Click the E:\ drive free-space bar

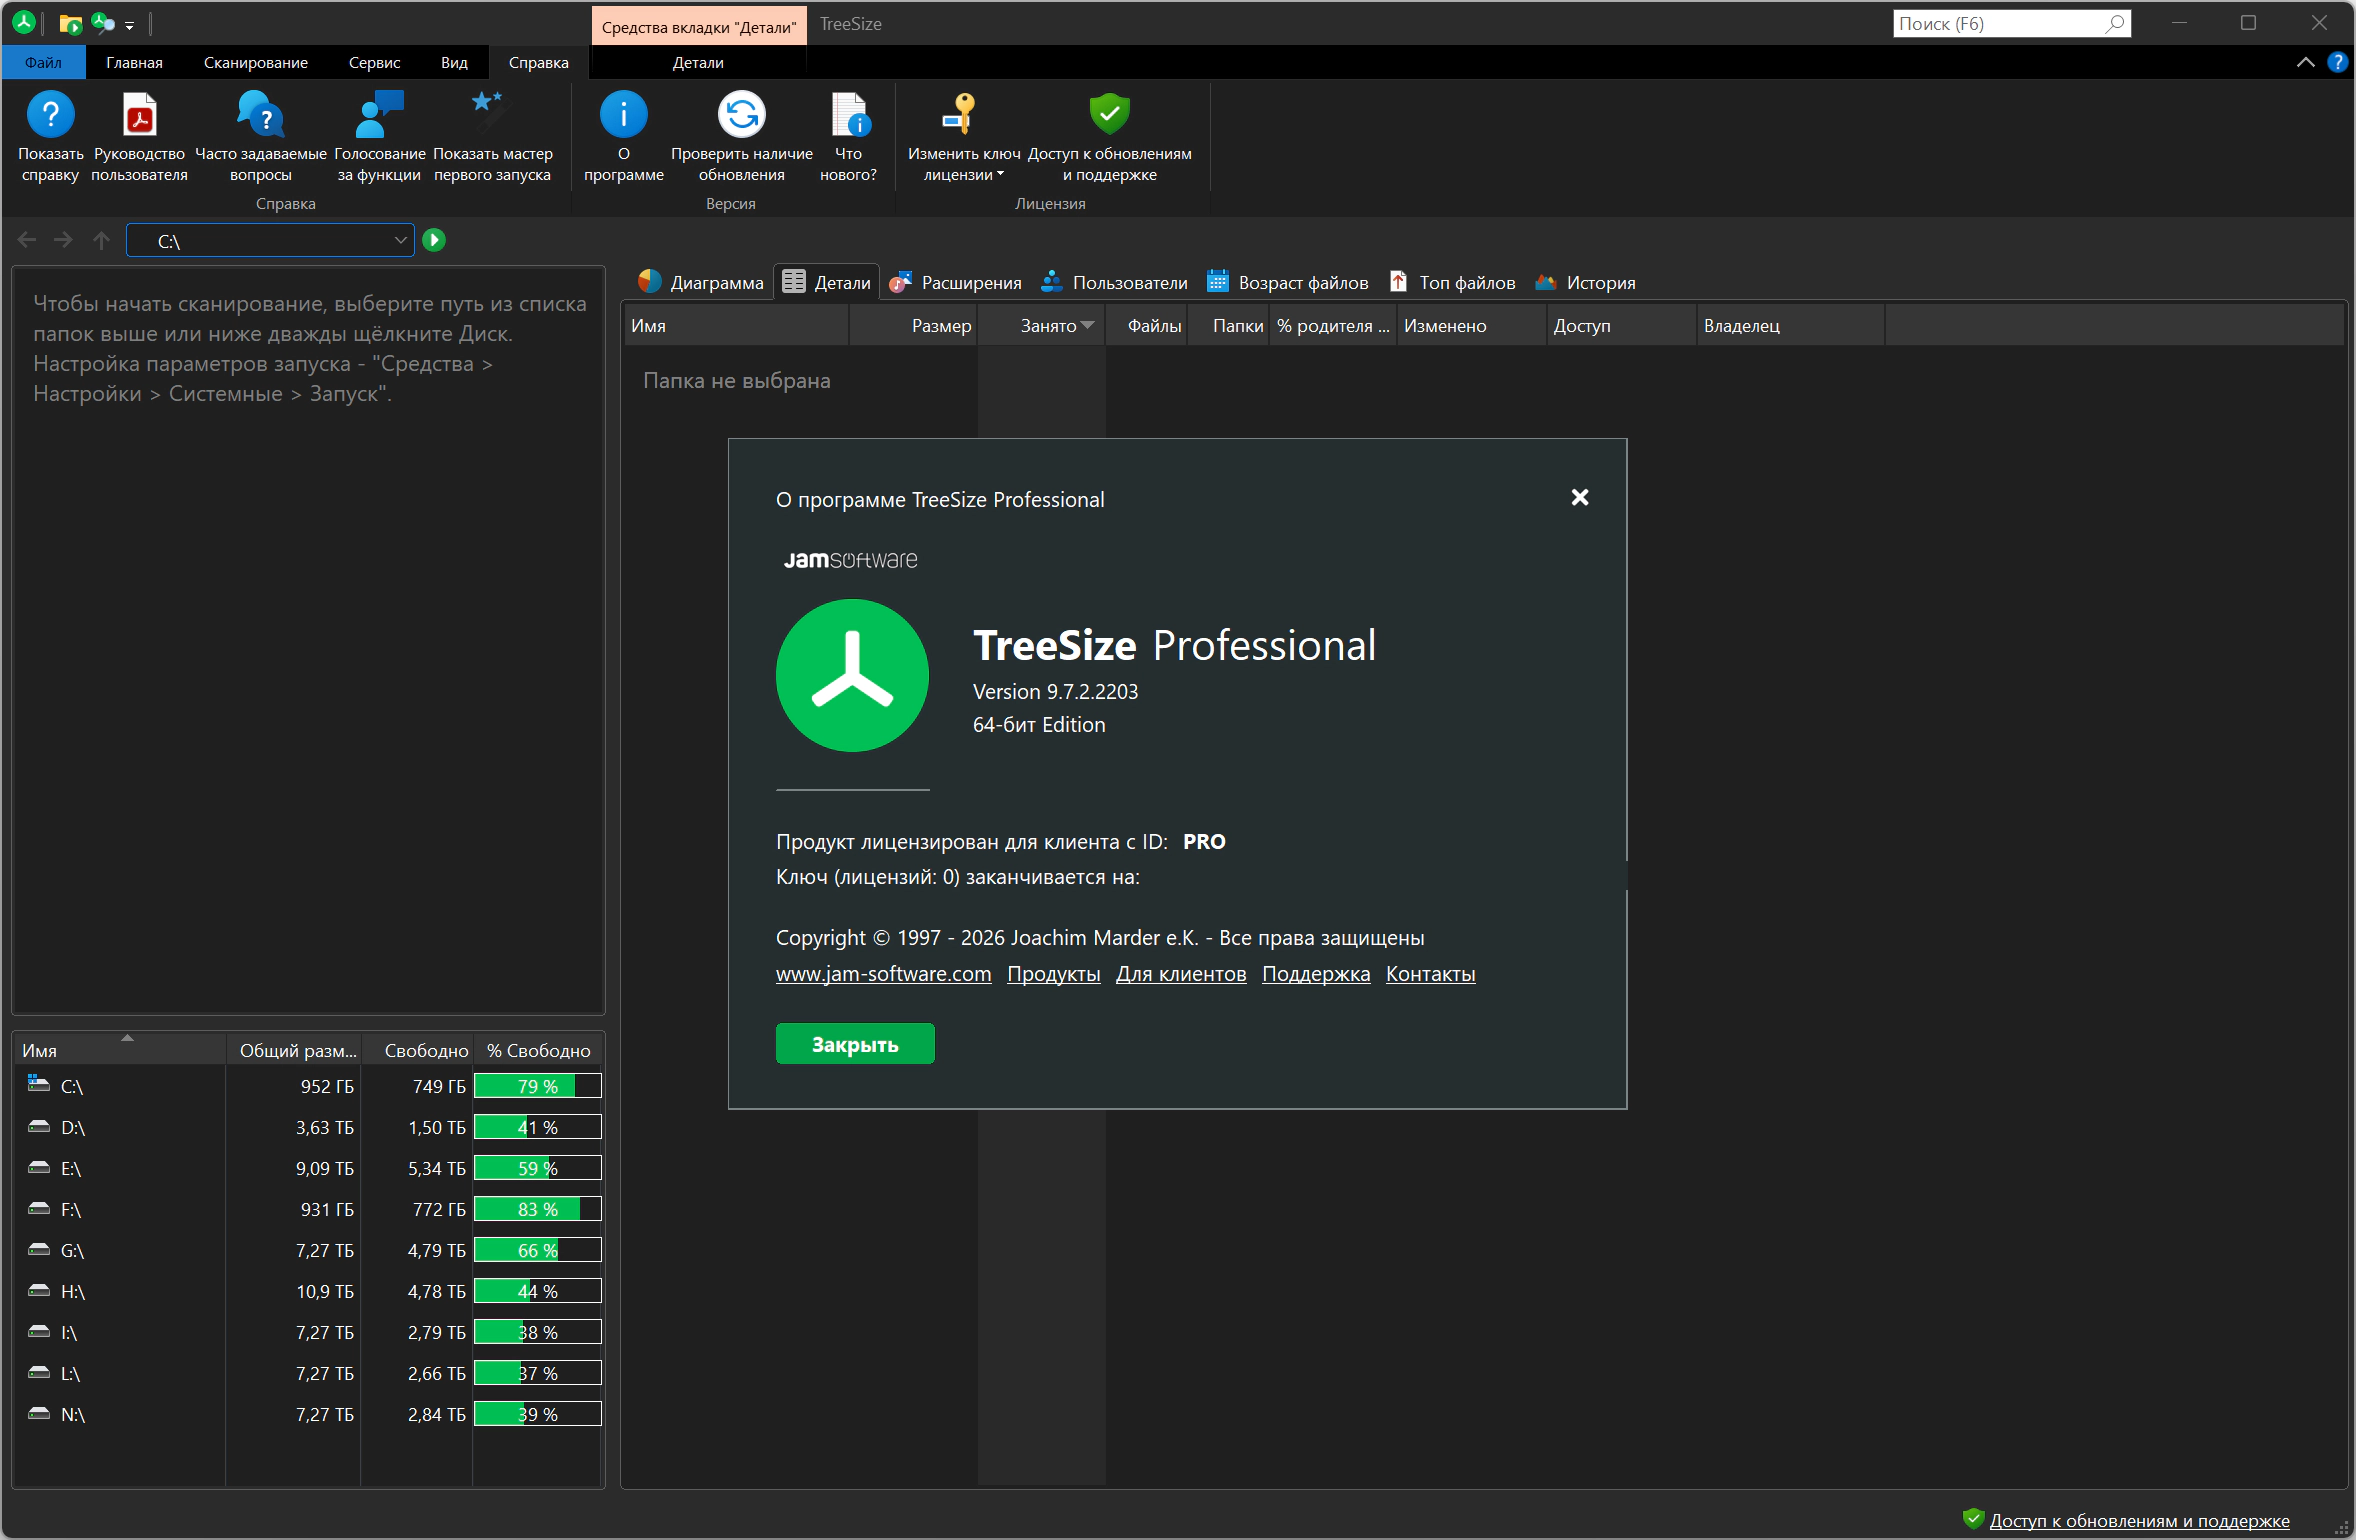coord(537,1168)
